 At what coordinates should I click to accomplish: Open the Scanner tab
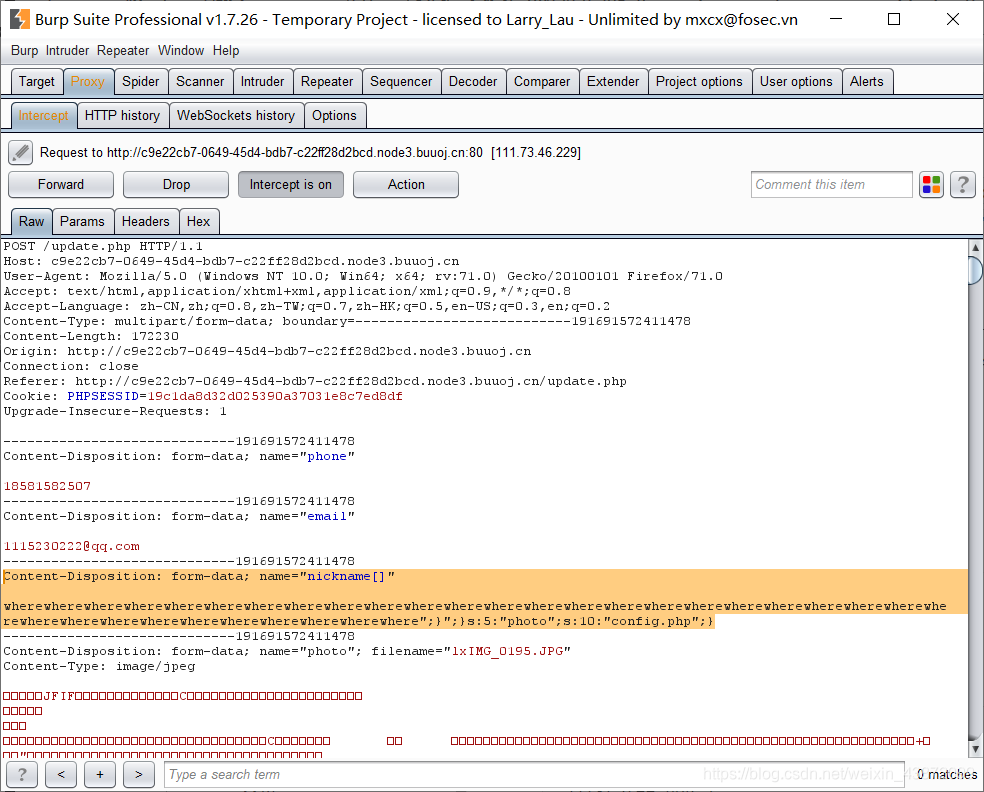coord(200,82)
